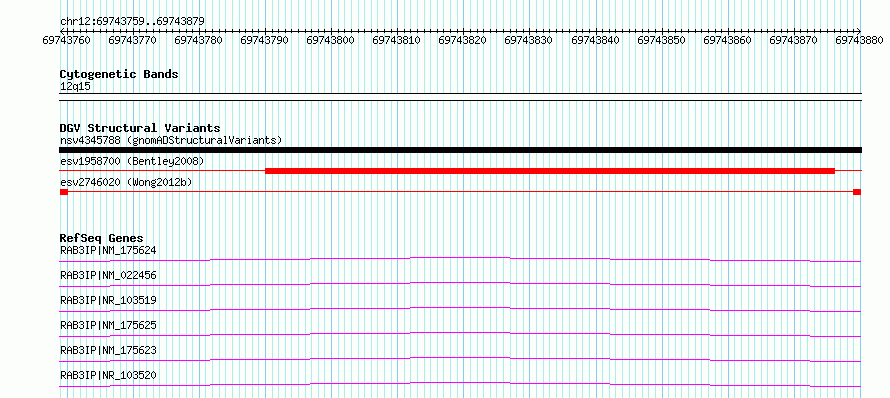Click the magenta intron line of NM_175625
The height and width of the screenshot is (398, 890).
pos(460,333)
